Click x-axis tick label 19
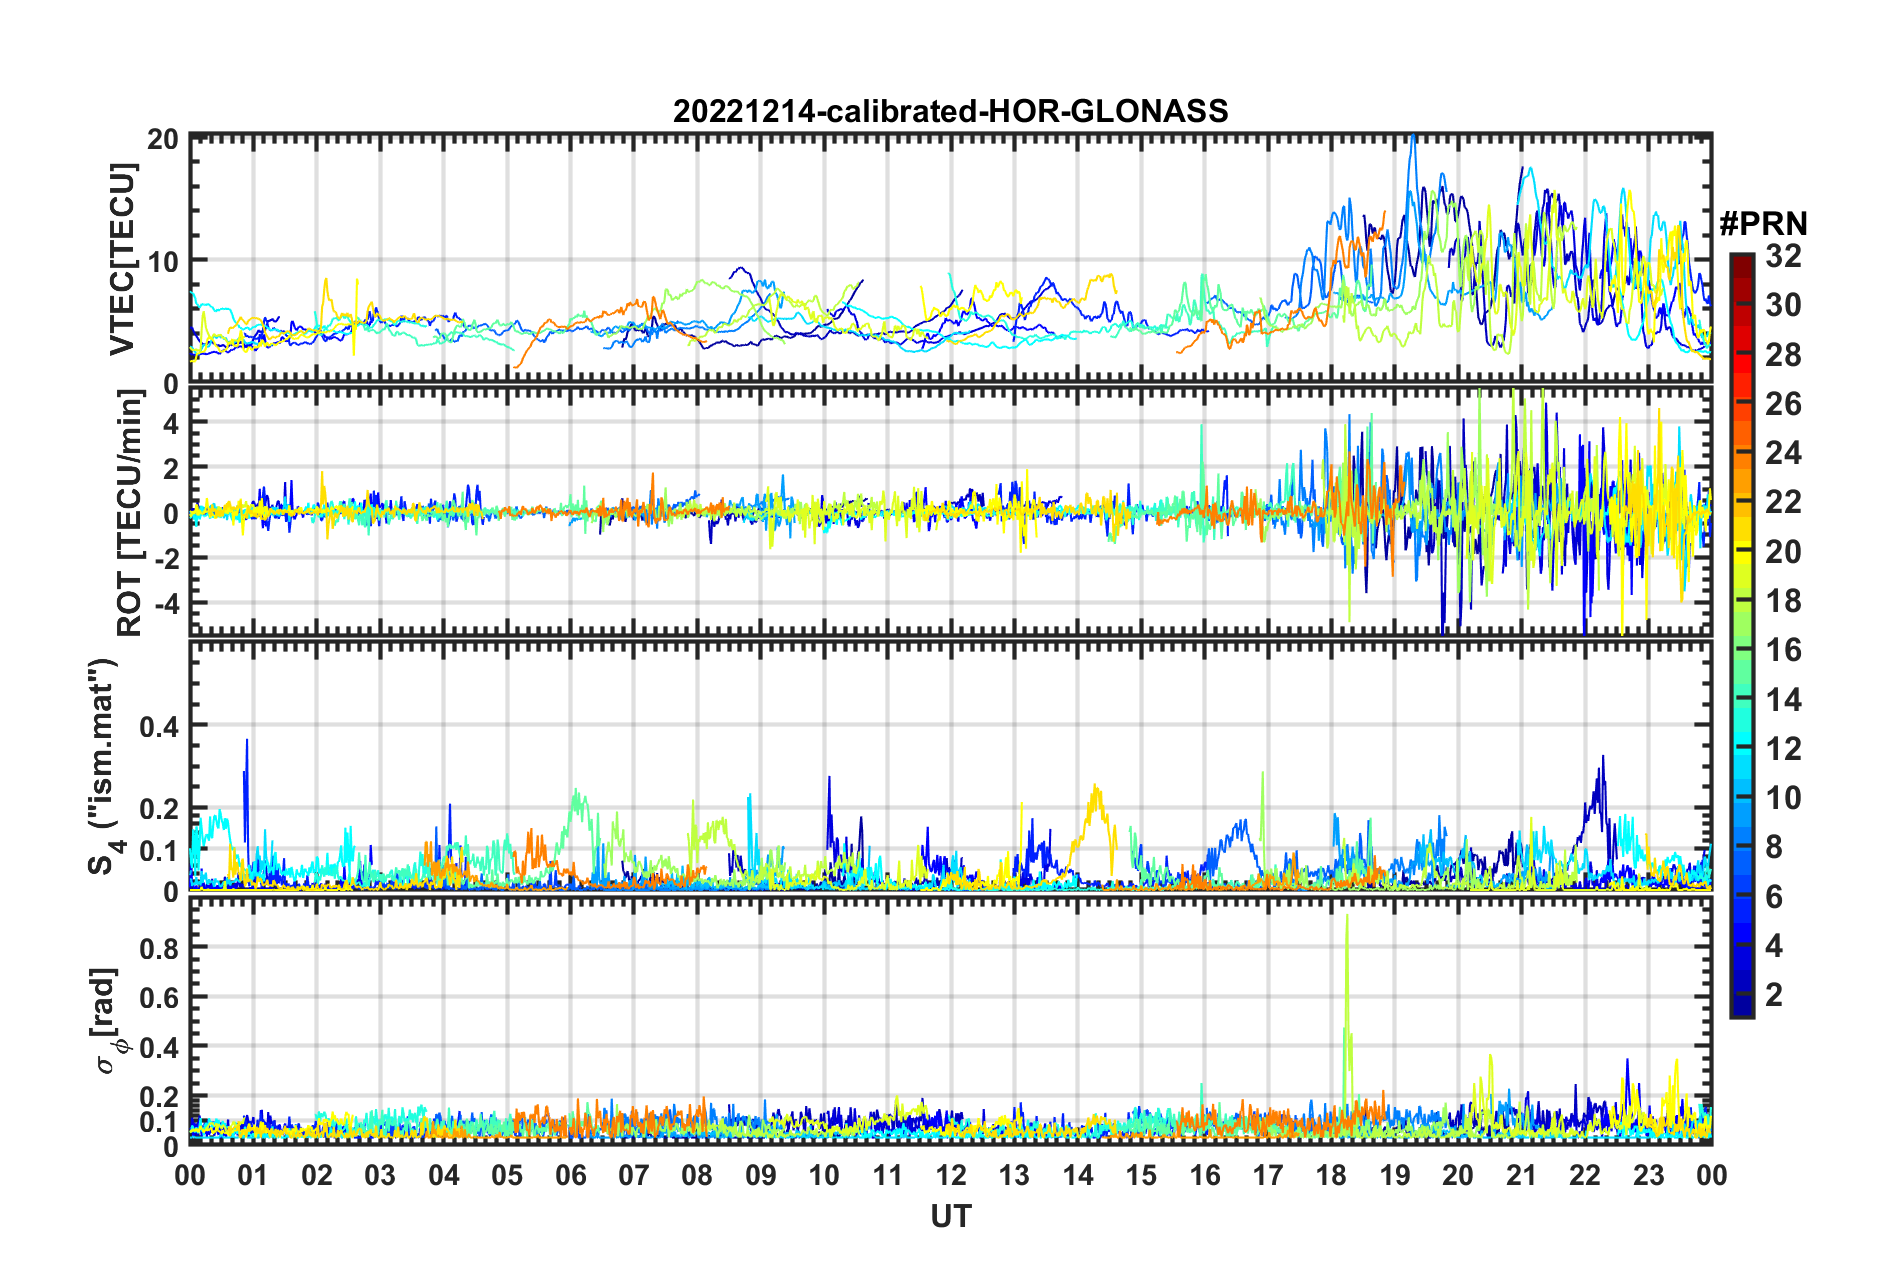The height and width of the screenshot is (1272, 1902). click(x=1395, y=1175)
